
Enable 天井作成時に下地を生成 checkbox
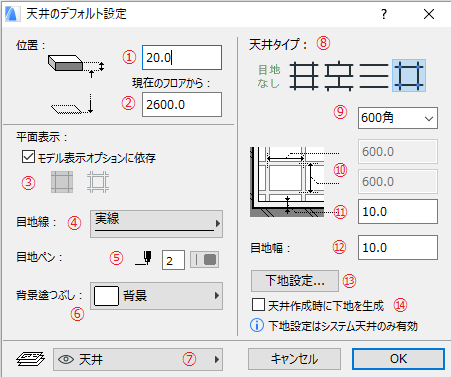(x=258, y=305)
